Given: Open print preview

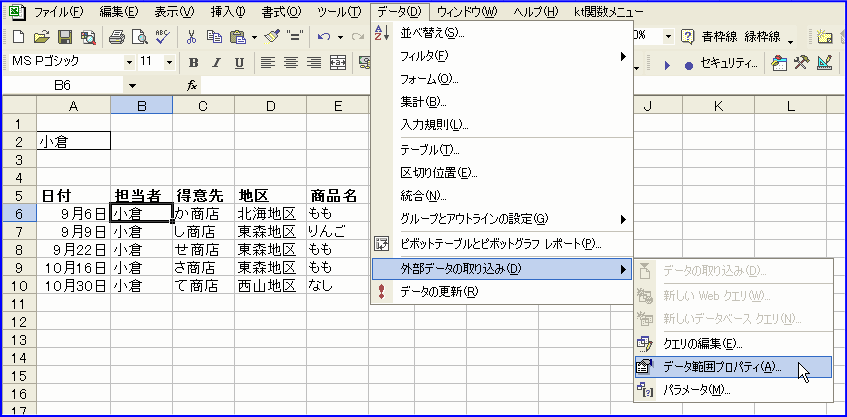Looking at the screenshot, I should click(139, 36).
